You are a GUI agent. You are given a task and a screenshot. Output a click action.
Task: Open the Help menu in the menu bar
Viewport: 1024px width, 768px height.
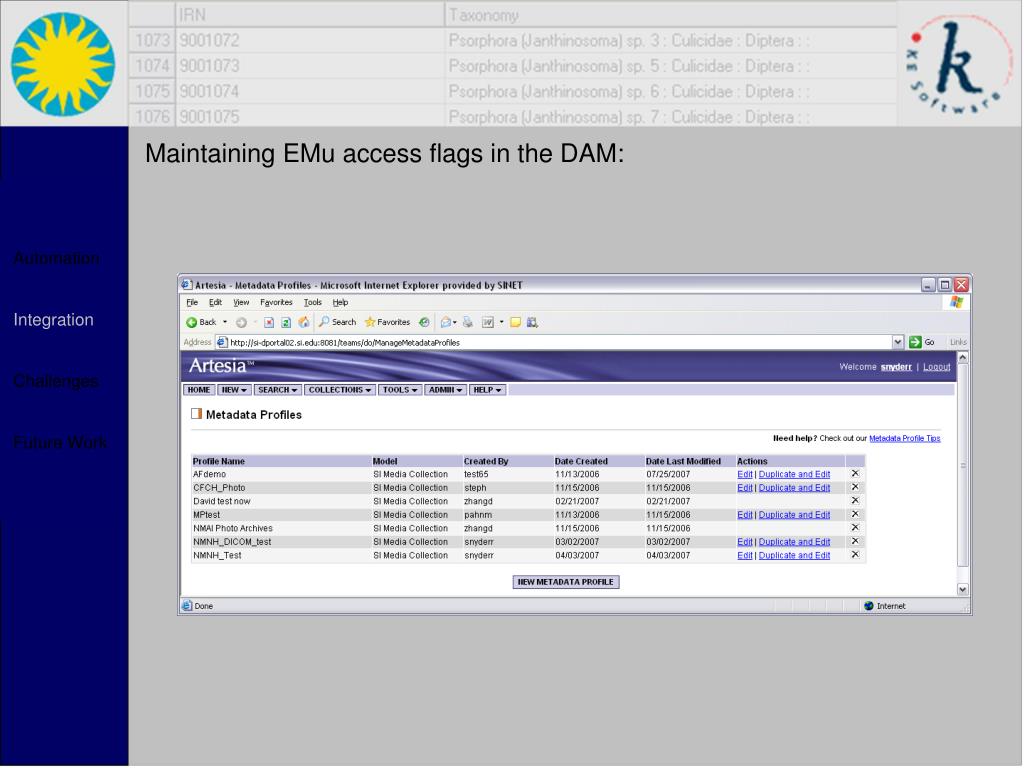click(340, 303)
